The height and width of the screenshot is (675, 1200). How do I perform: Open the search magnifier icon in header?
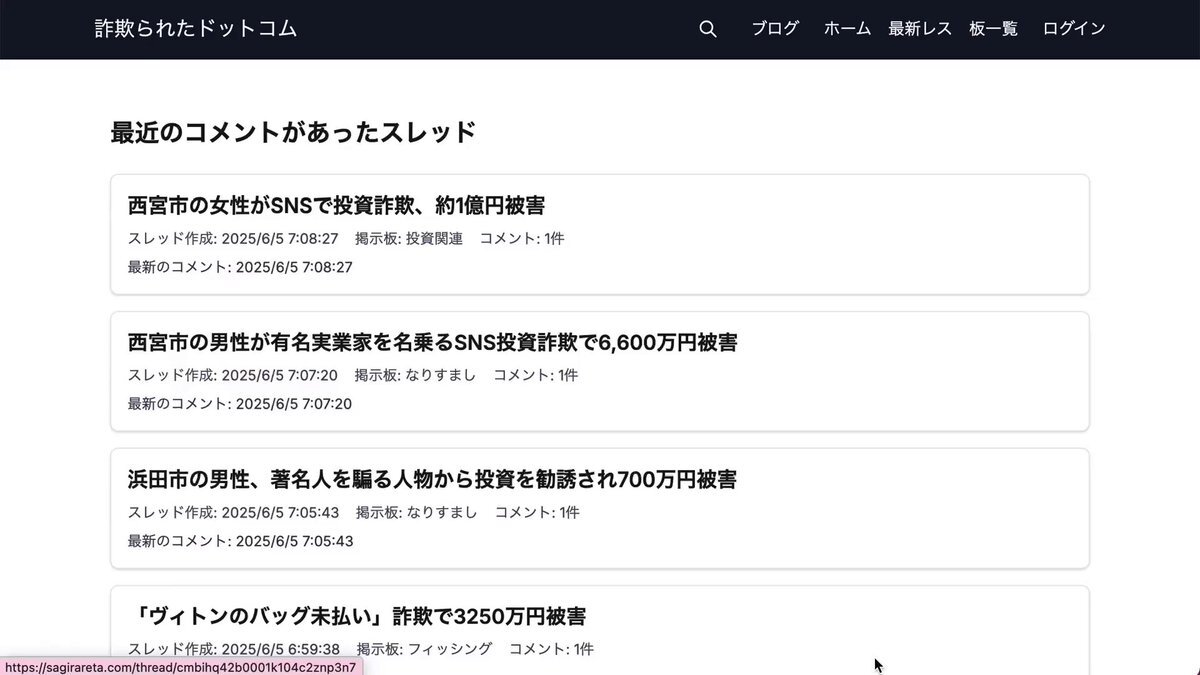tap(708, 29)
